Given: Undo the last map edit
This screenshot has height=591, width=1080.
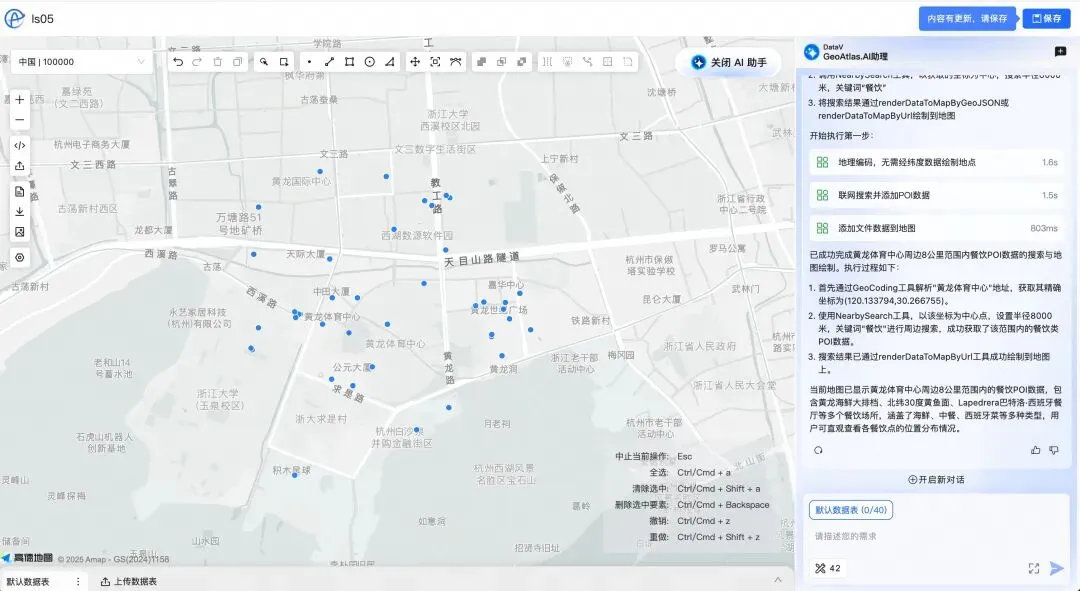Looking at the screenshot, I should (178, 62).
